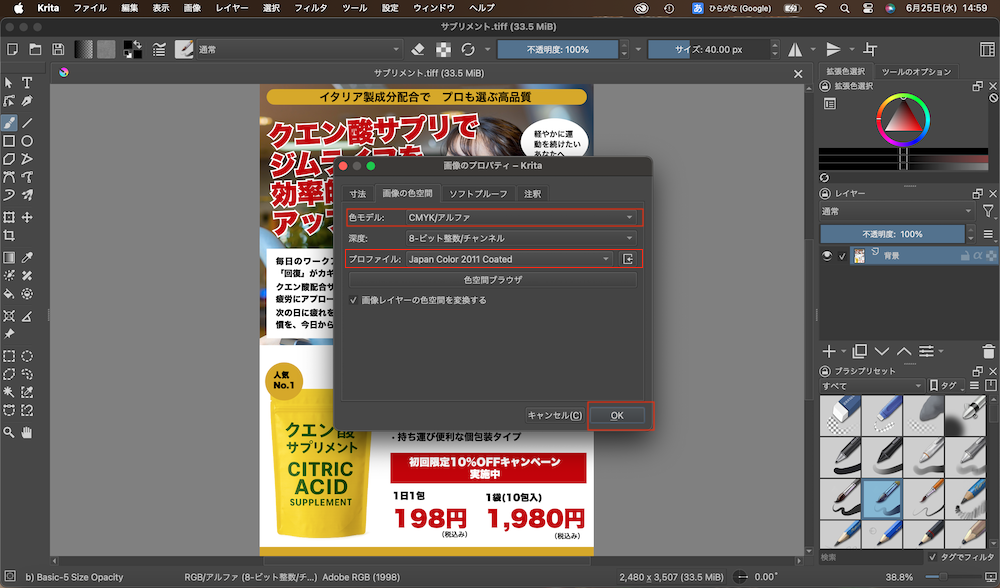Open プロファイル dropdown Japan Color 2011 Coated

coord(509,259)
